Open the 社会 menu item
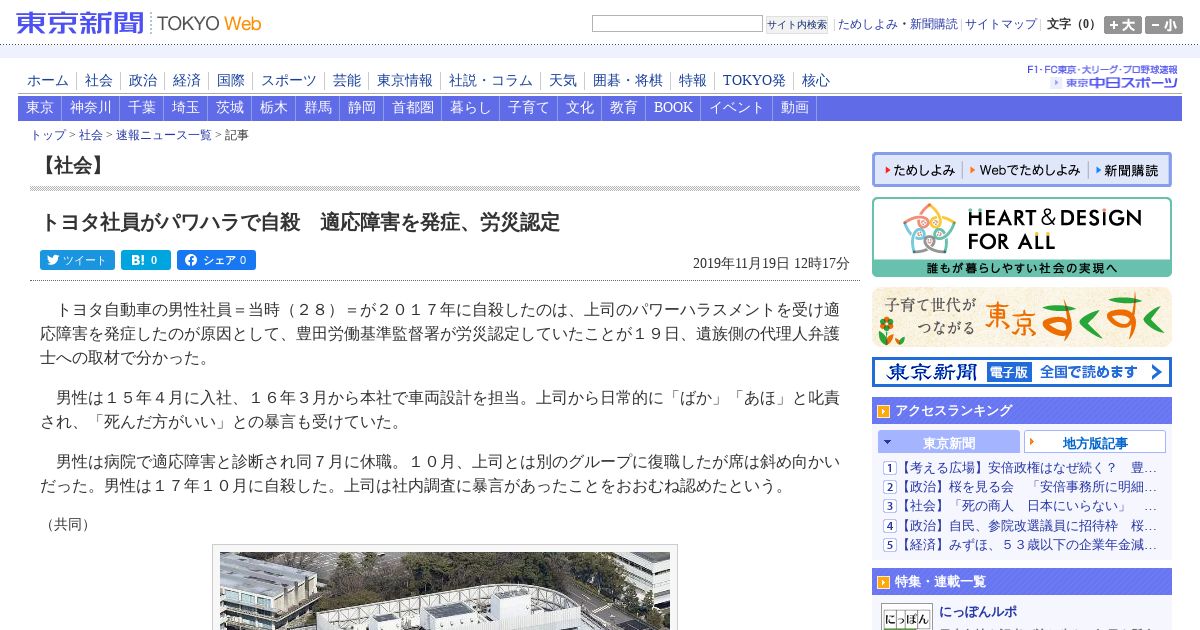Image resolution: width=1200 pixels, height=630 pixels. [99, 81]
